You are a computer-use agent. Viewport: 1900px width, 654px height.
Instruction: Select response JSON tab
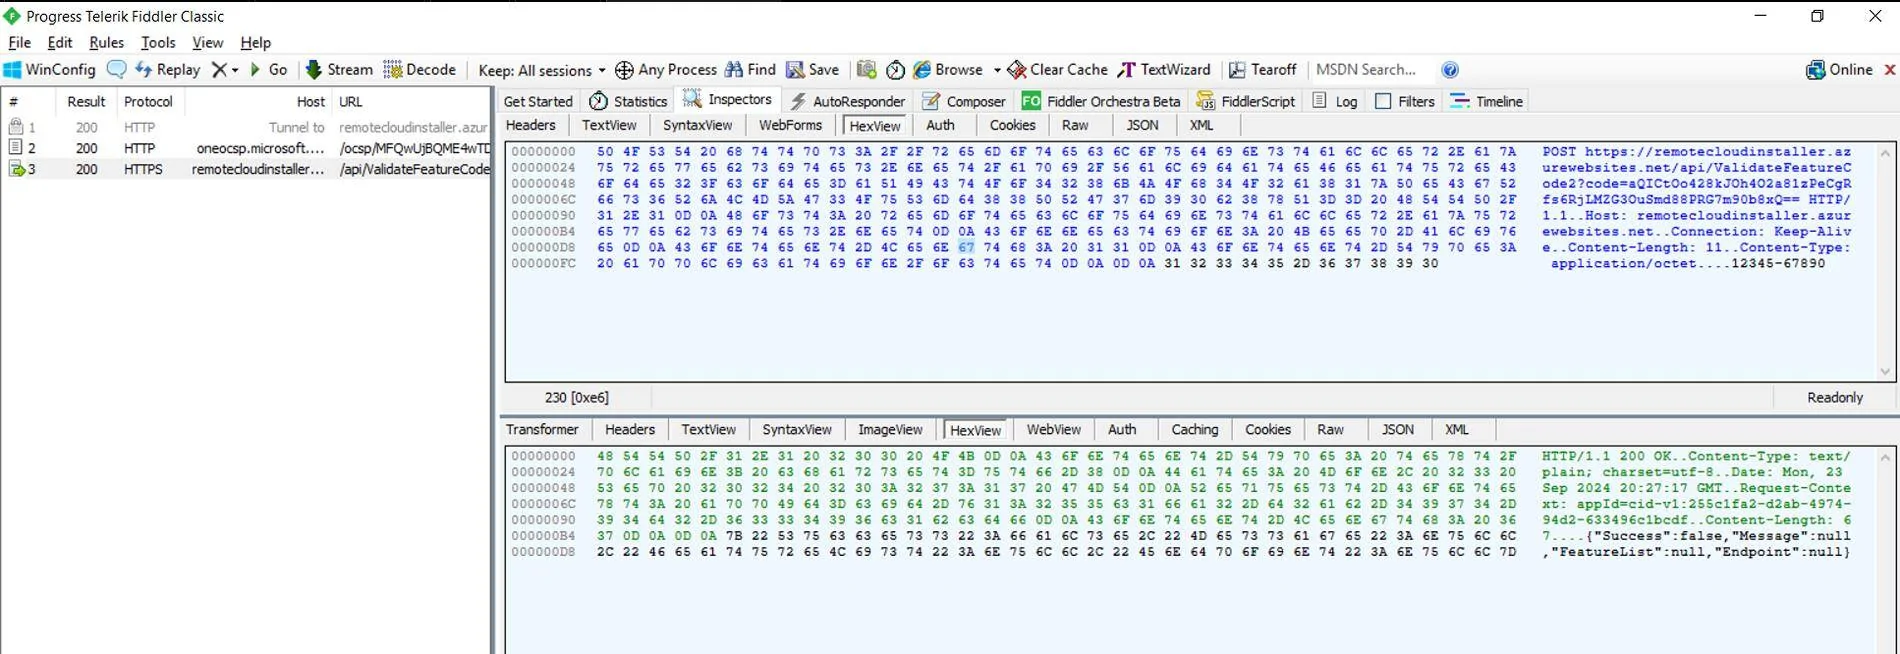tap(1398, 429)
